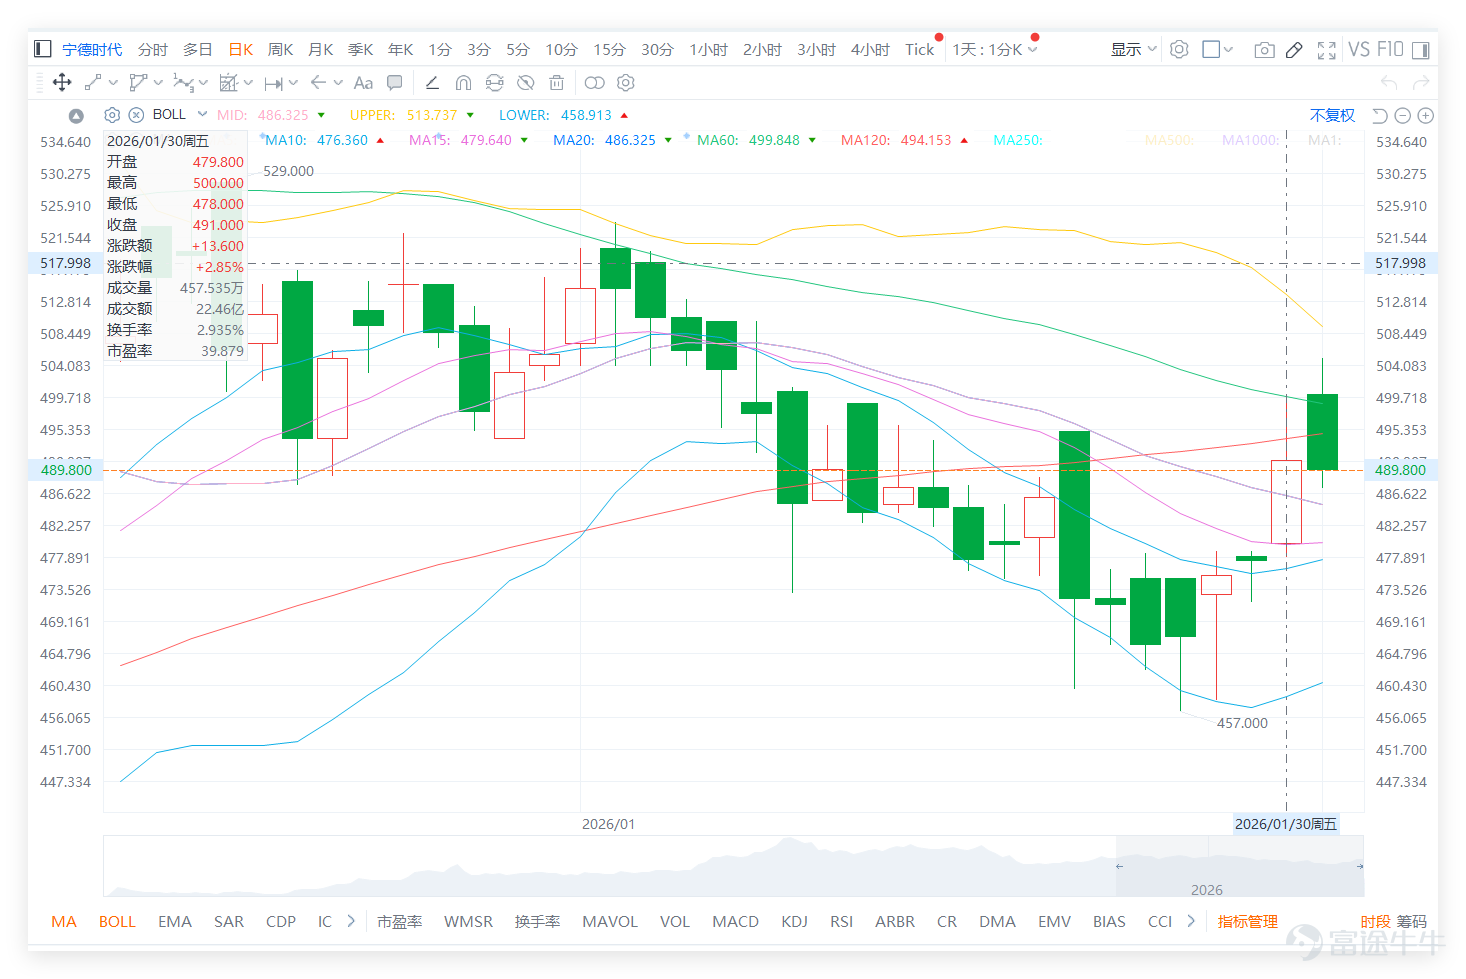Show more sub indicators chevron after CCI
The width and height of the screenshot is (1466, 979).
pos(1191,921)
